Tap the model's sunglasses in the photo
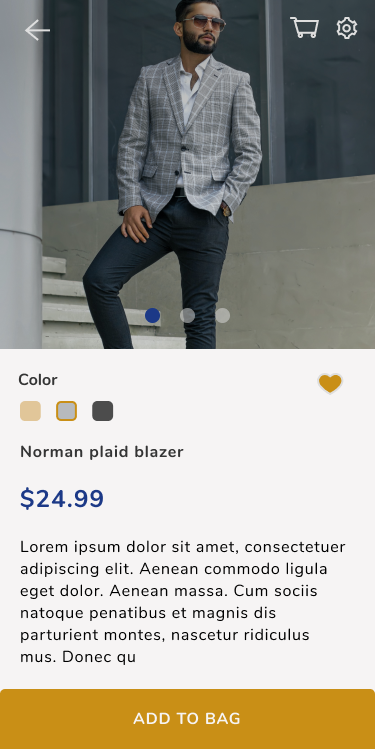The height and width of the screenshot is (749, 375). click(x=203, y=22)
